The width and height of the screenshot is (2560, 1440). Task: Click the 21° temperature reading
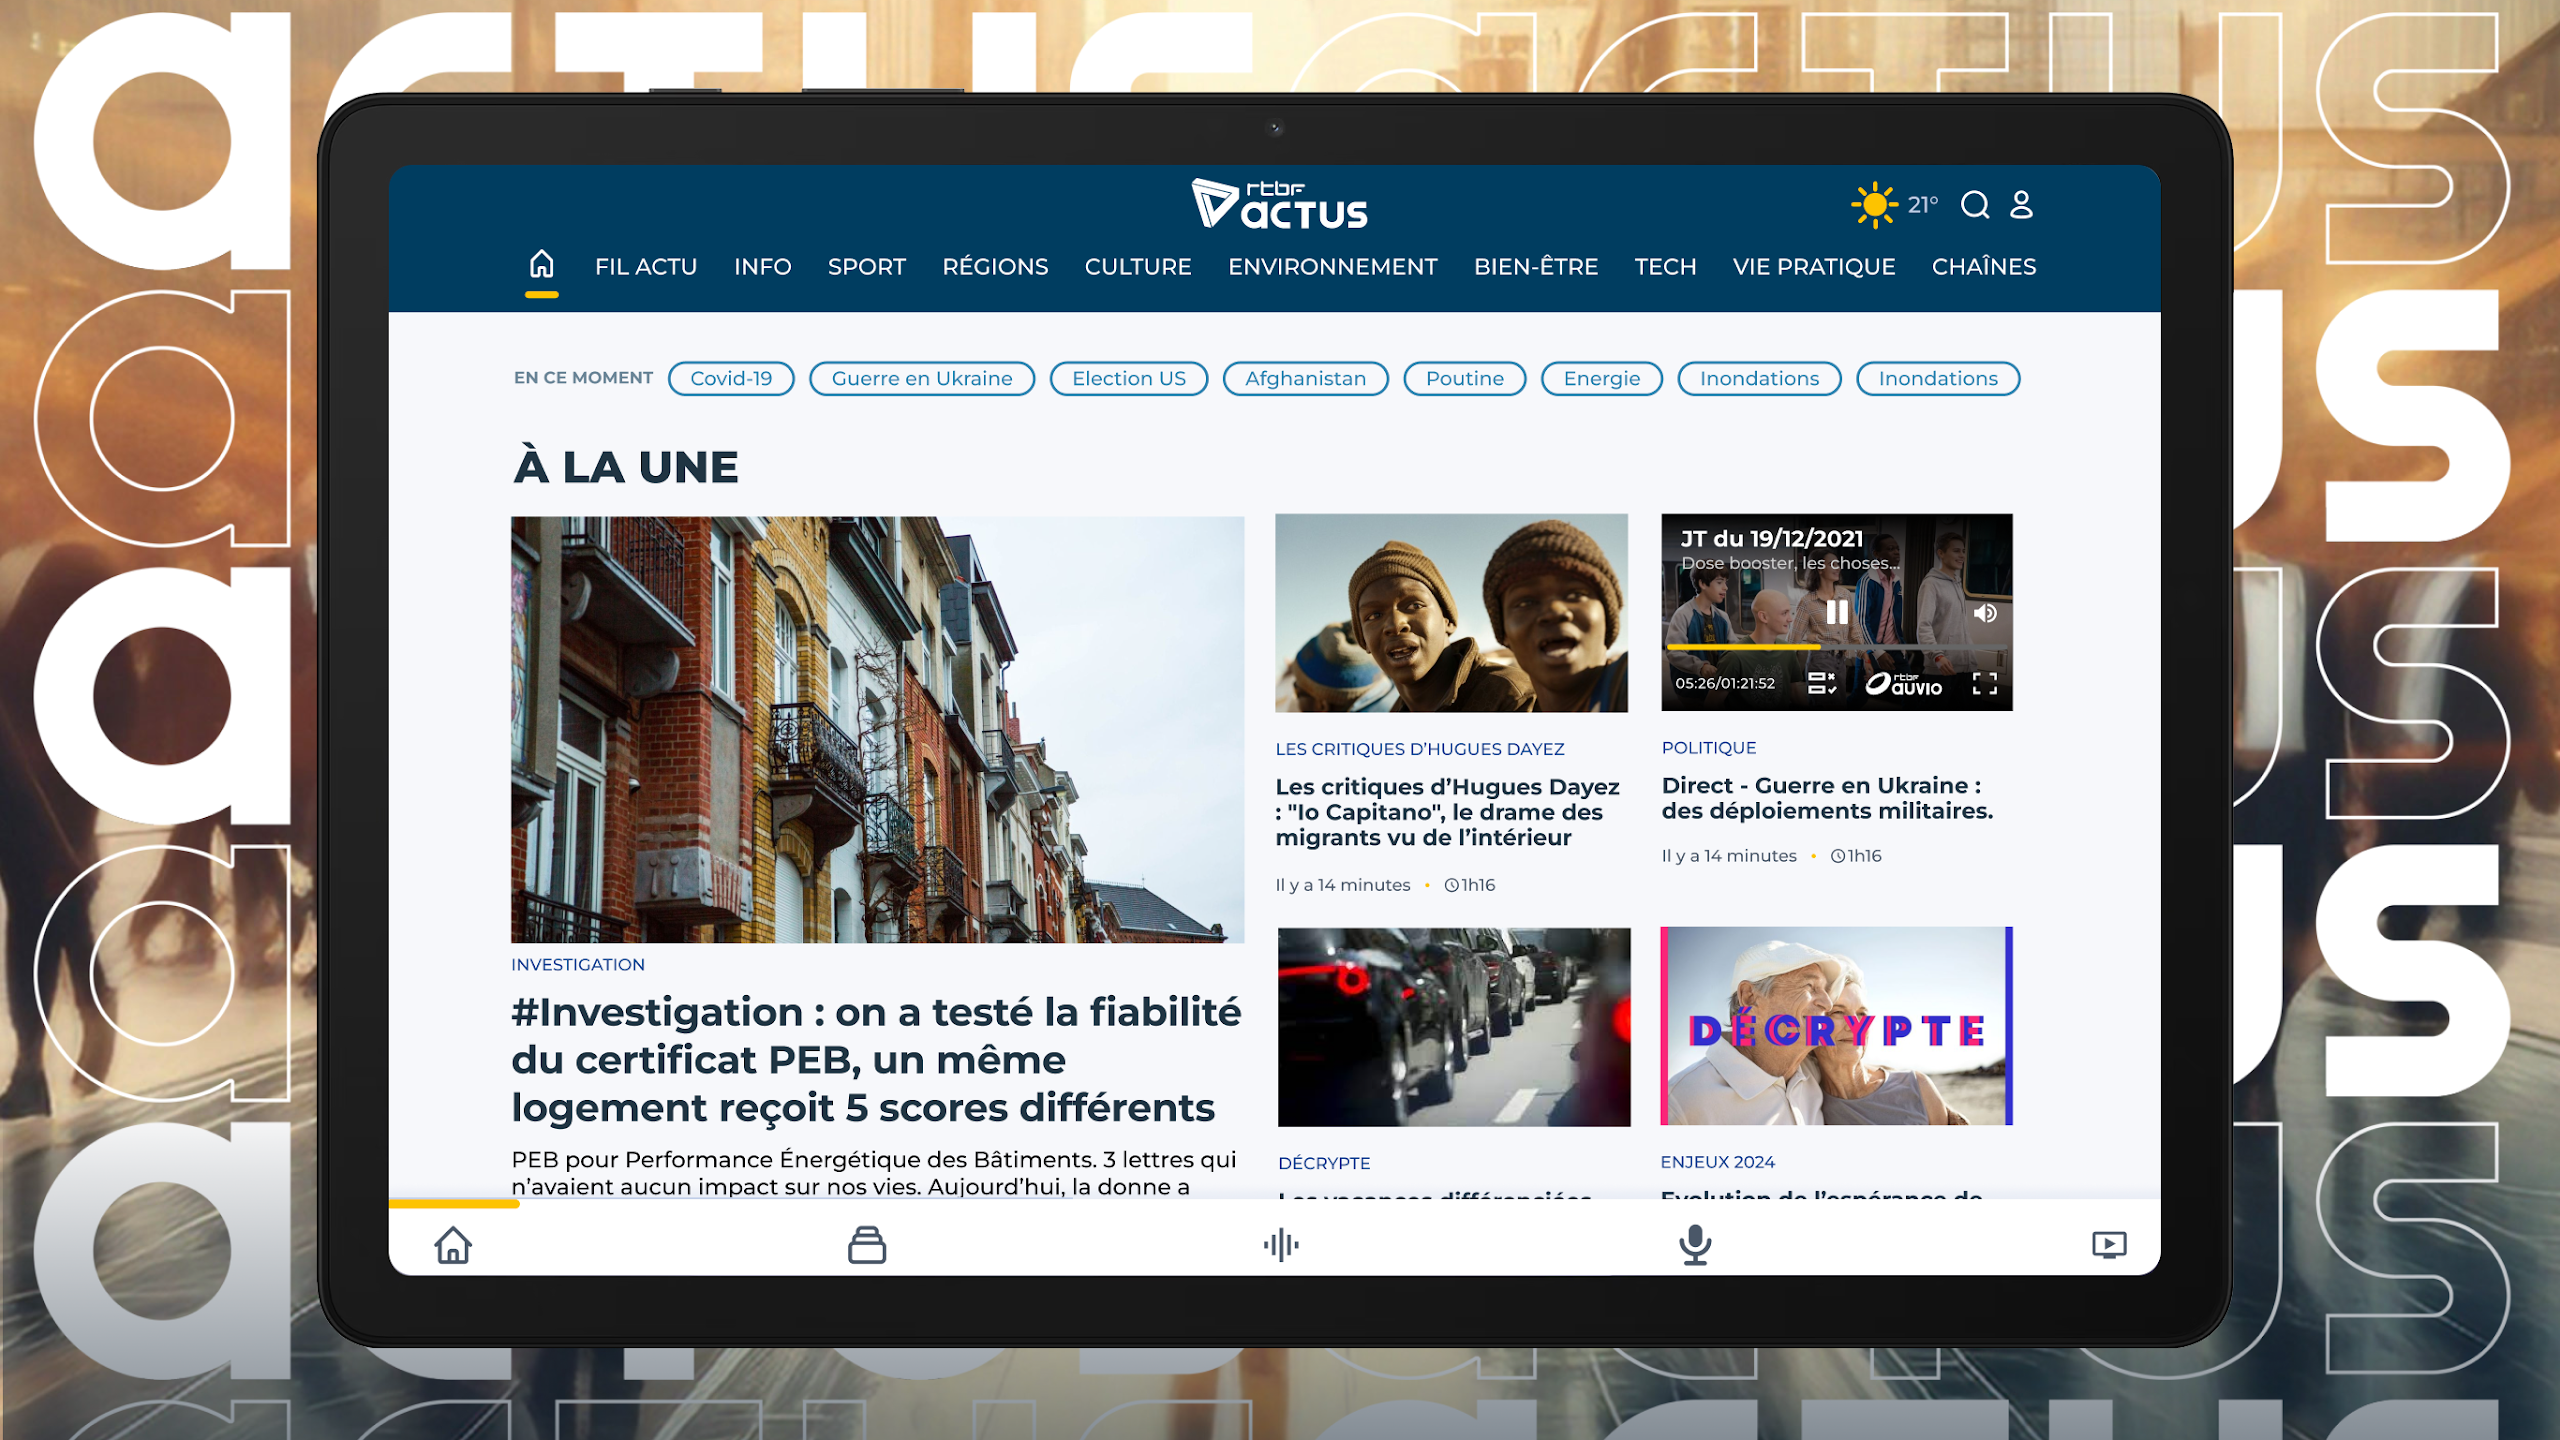point(1923,205)
